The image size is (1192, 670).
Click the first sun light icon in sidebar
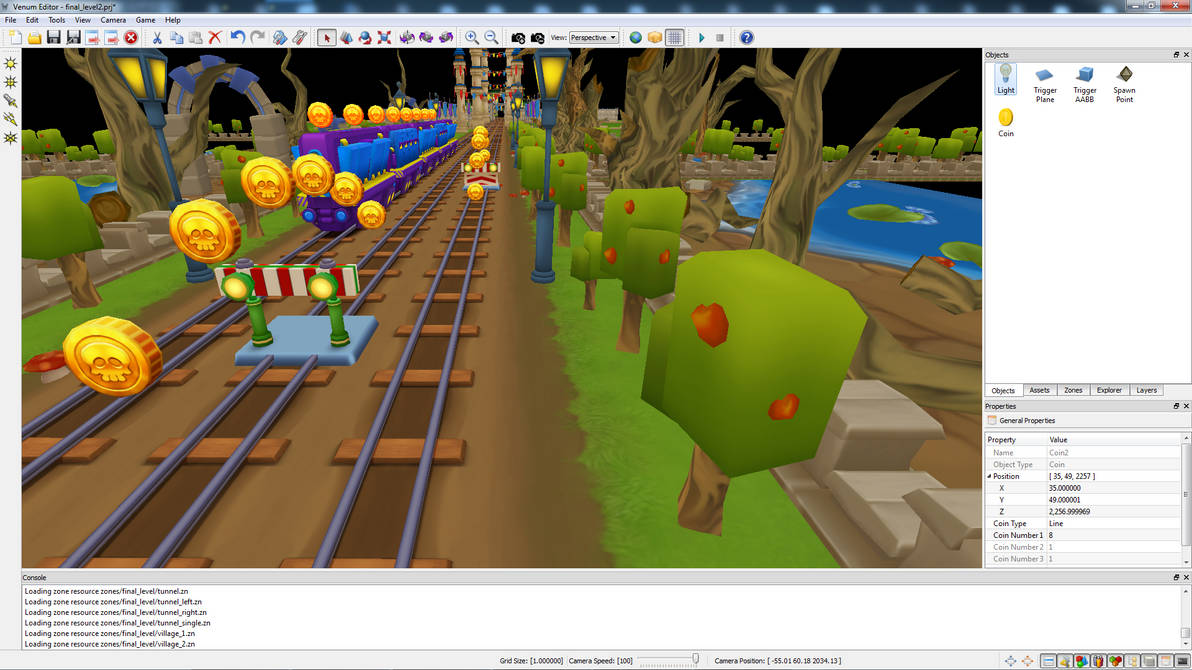point(11,63)
